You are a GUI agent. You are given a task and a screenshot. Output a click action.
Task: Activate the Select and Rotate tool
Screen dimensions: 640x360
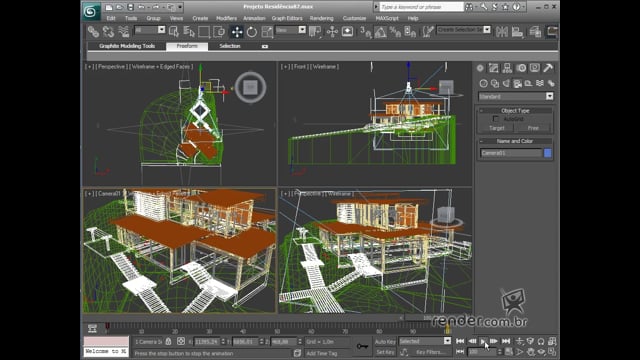coord(252,31)
